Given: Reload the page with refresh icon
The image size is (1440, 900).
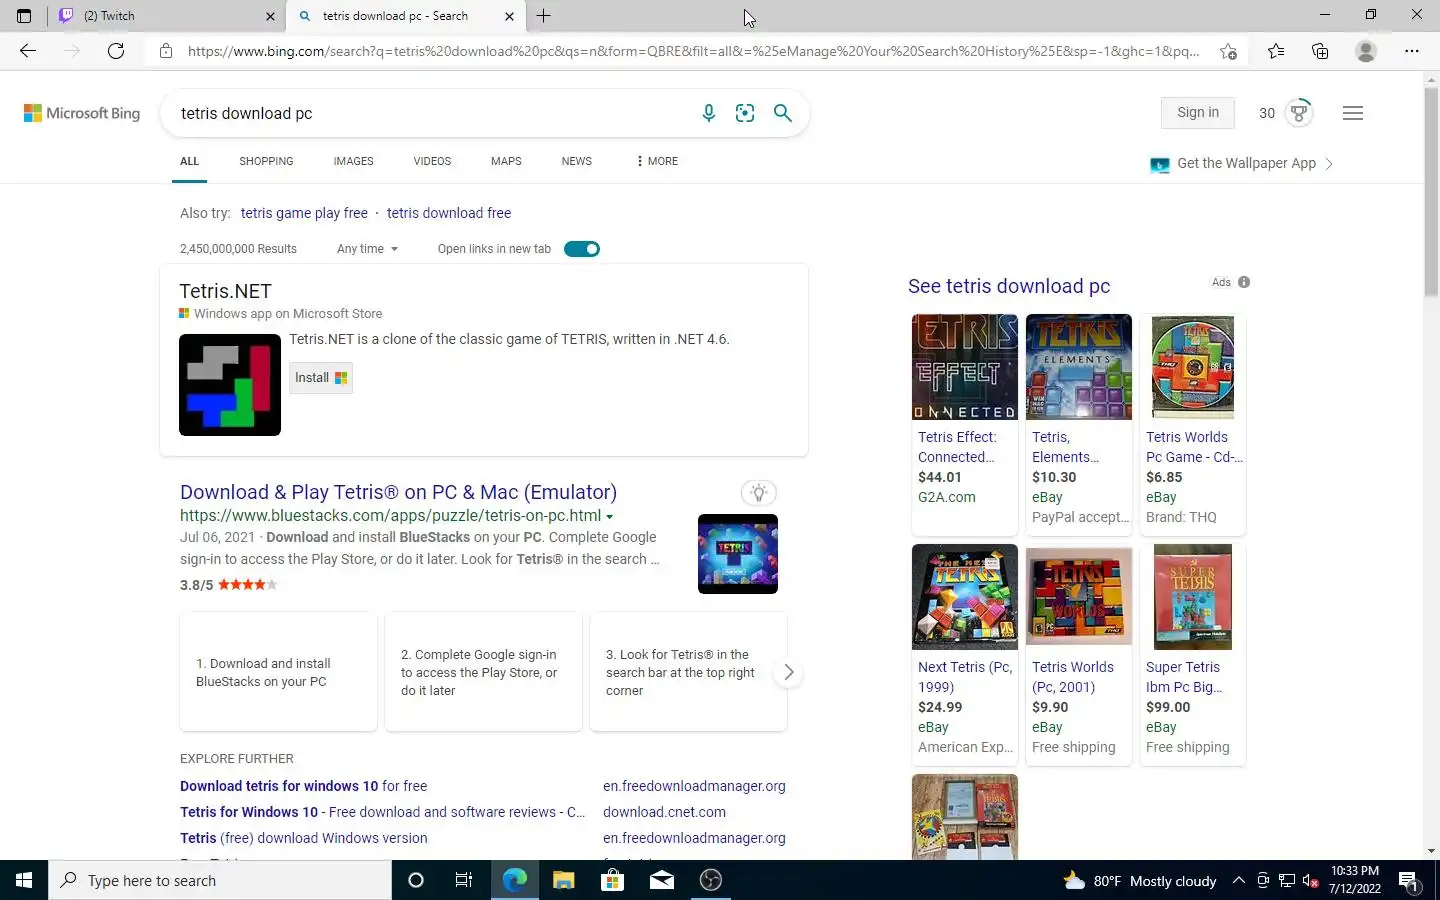Looking at the screenshot, I should click(x=116, y=51).
